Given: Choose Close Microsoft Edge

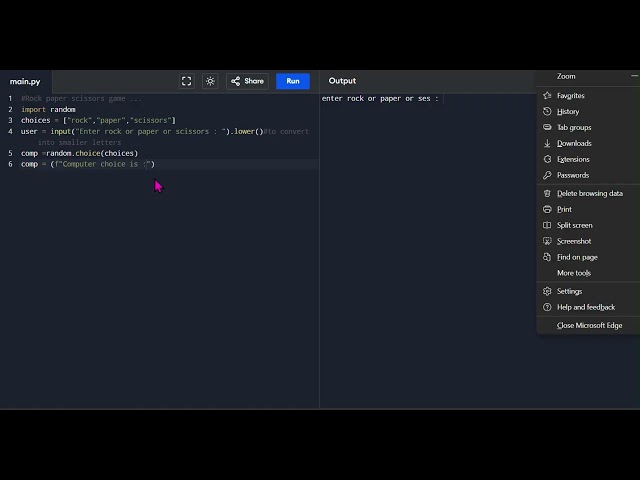Looking at the screenshot, I should [588, 325].
